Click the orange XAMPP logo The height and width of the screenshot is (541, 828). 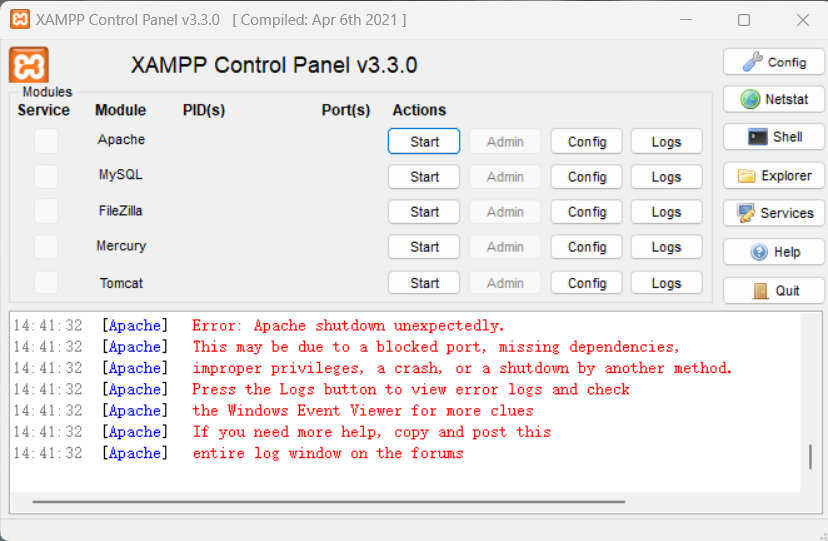pyautogui.click(x=29, y=65)
